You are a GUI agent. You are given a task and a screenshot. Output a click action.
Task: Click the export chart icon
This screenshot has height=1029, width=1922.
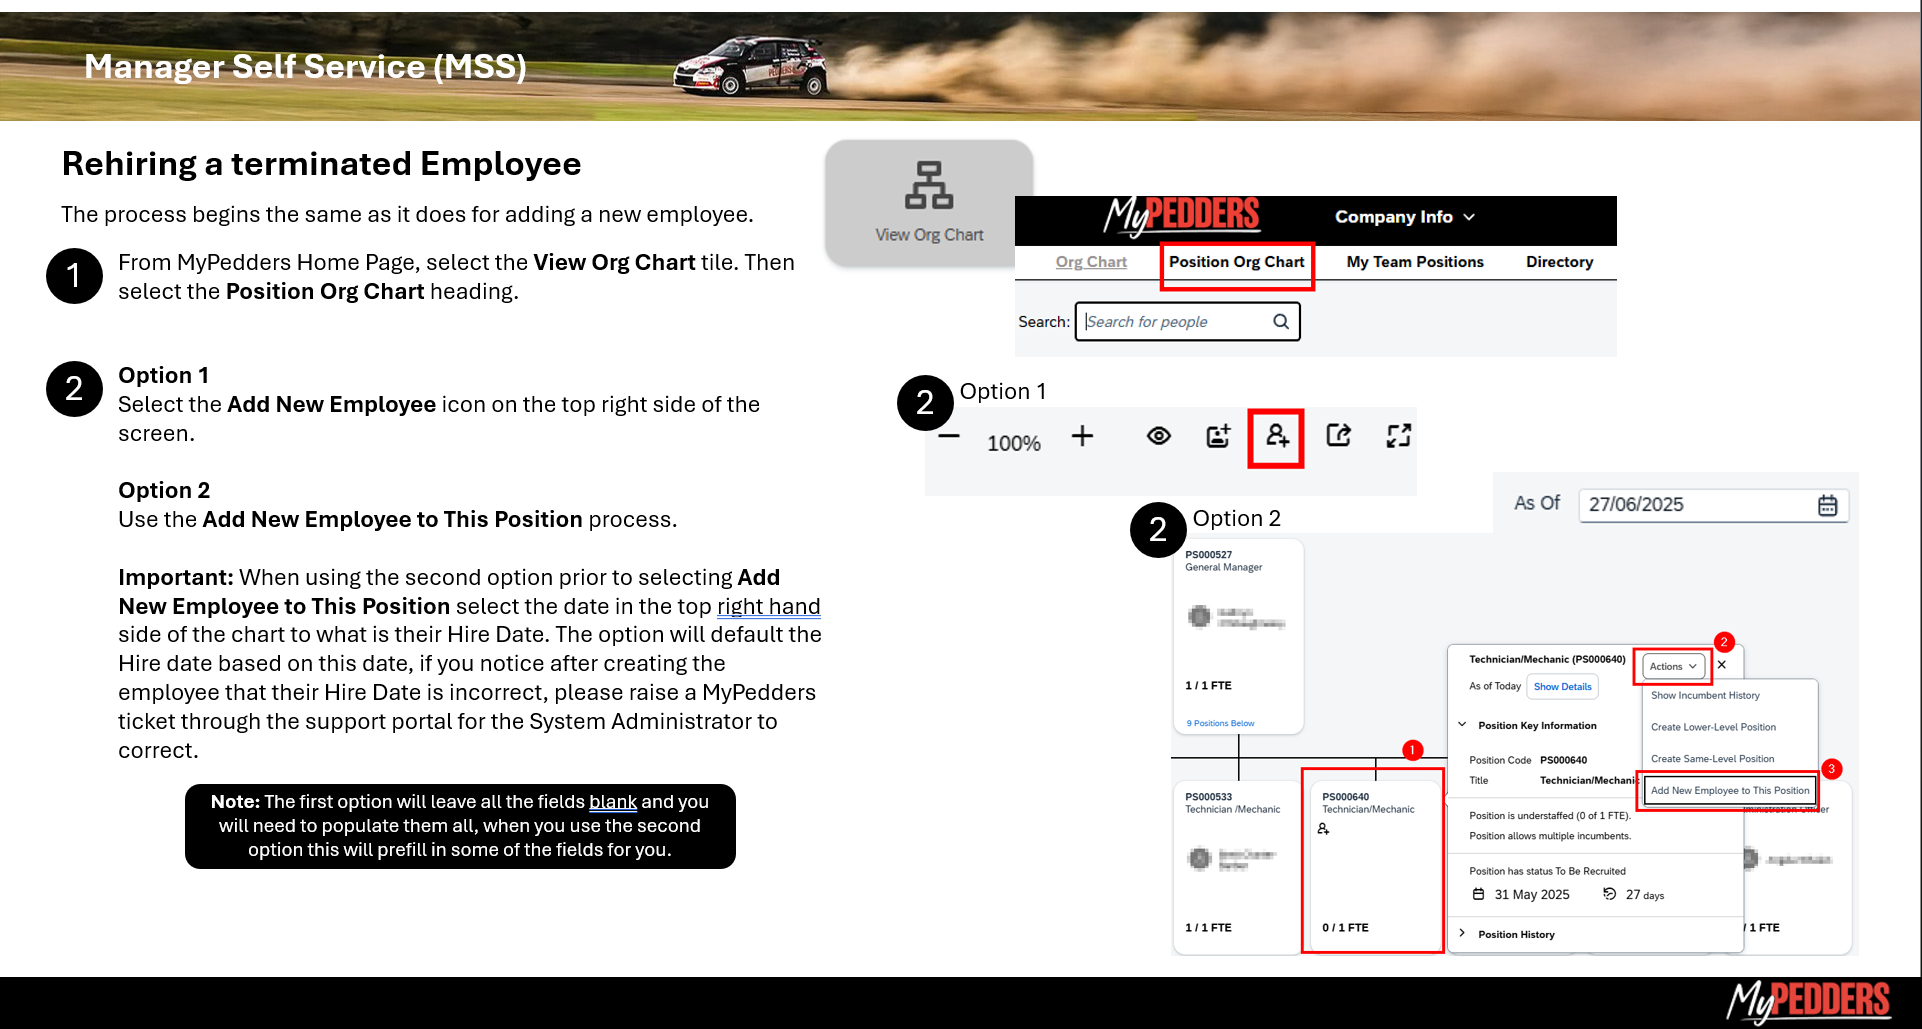[x=1338, y=435]
